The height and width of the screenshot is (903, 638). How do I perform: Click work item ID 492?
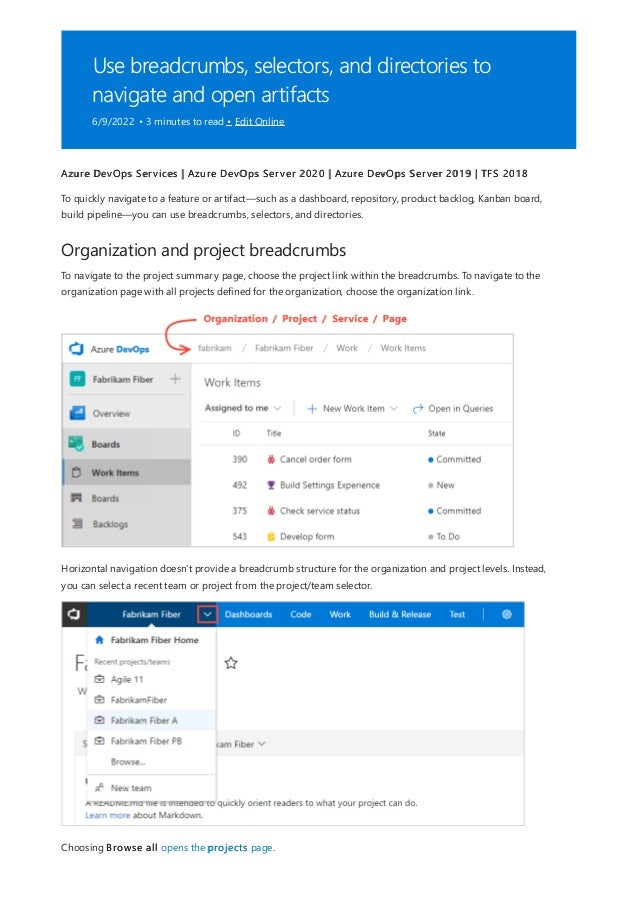point(240,485)
